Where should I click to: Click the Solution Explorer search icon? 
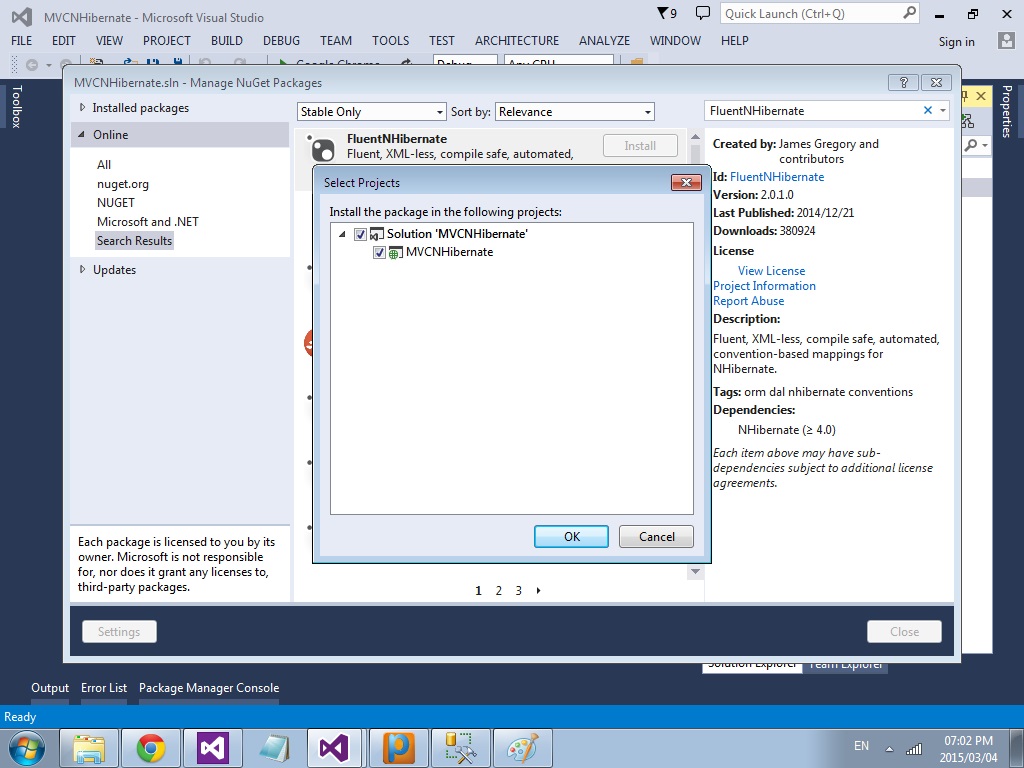tap(971, 145)
